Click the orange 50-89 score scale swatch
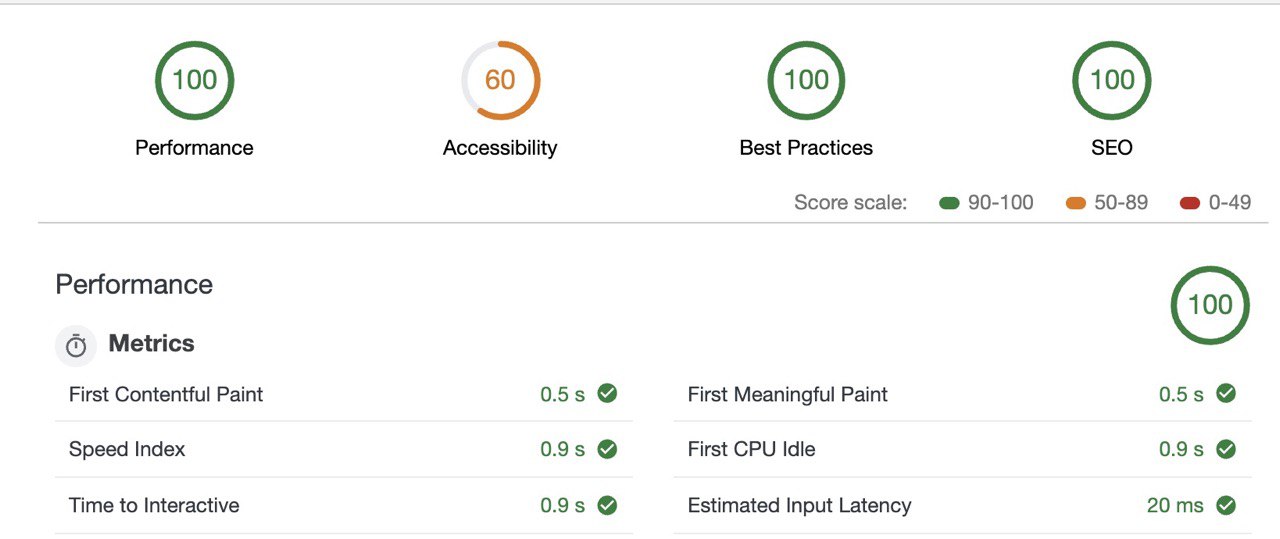 click(1076, 203)
